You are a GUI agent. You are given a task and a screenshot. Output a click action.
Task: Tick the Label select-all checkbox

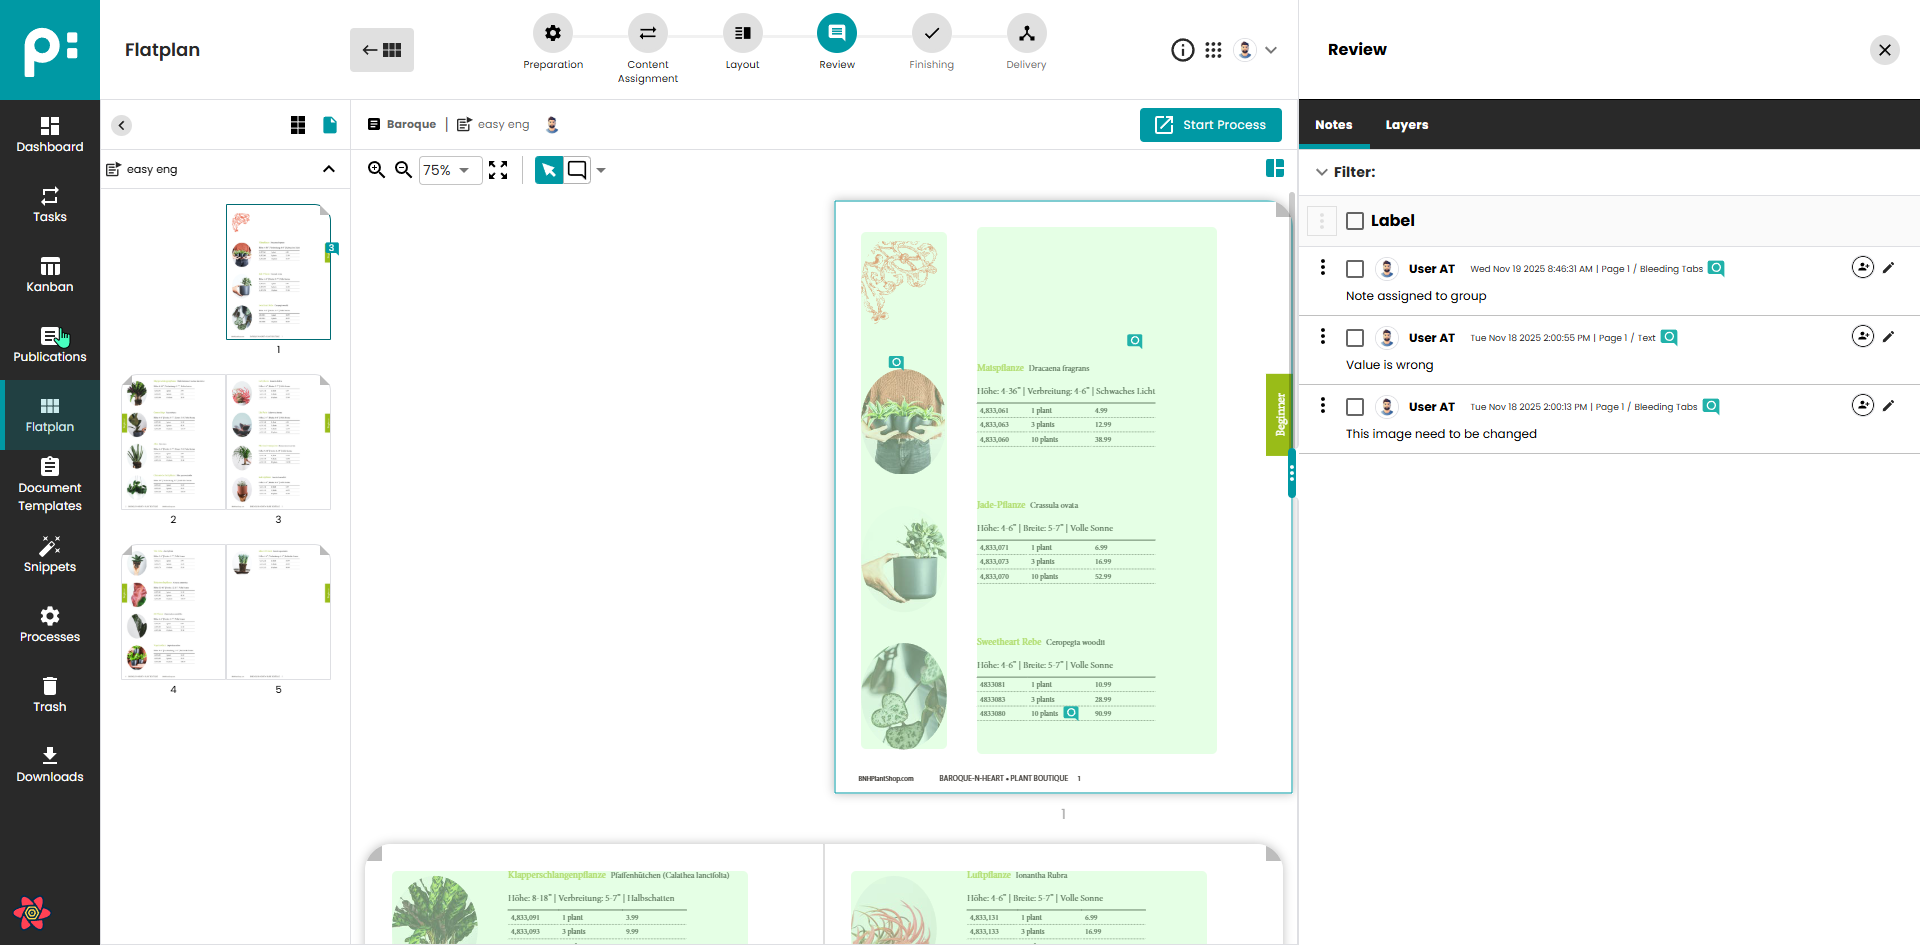pyautogui.click(x=1355, y=221)
